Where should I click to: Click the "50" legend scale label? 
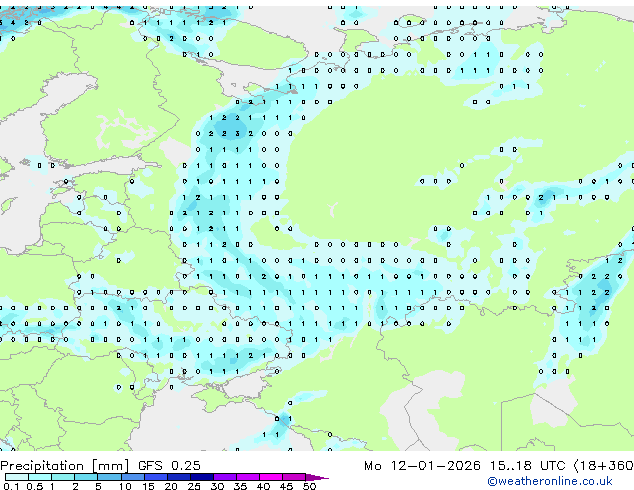(309, 486)
